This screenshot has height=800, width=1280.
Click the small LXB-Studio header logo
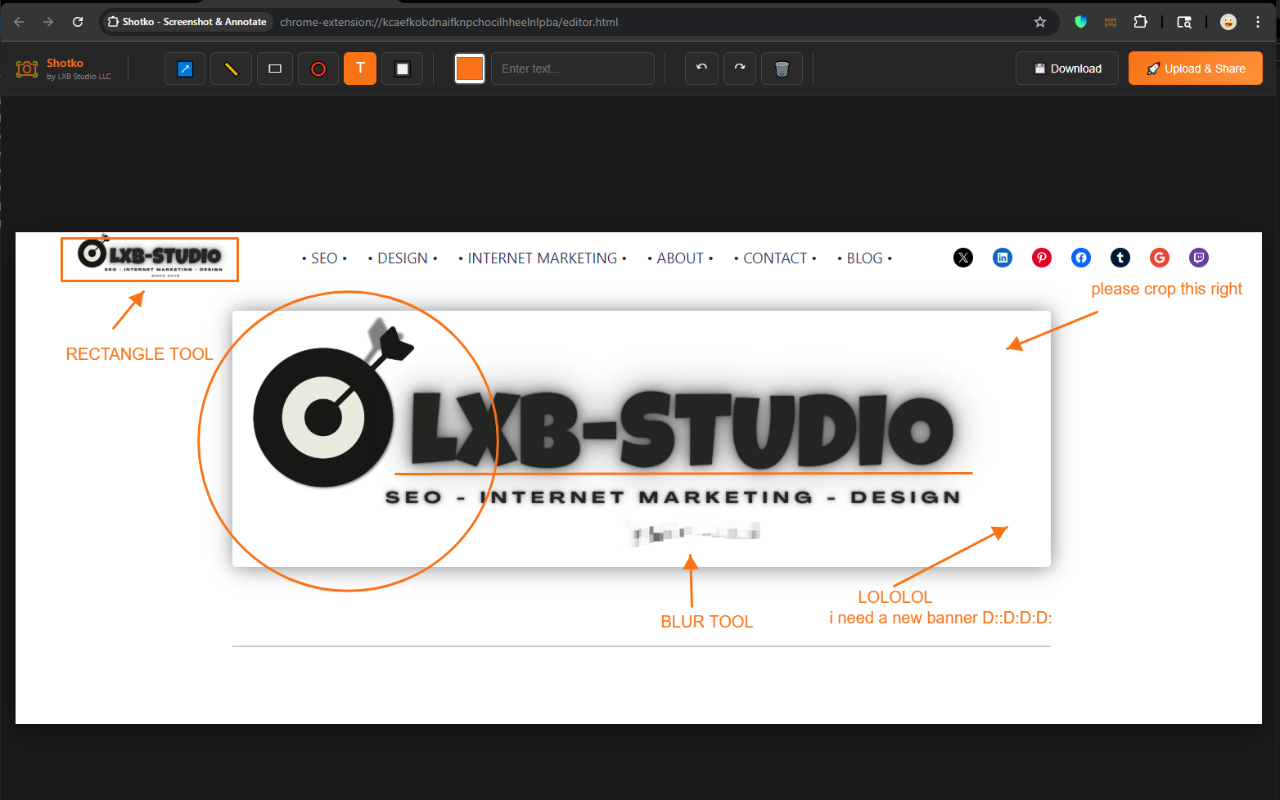tap(150, 257)
